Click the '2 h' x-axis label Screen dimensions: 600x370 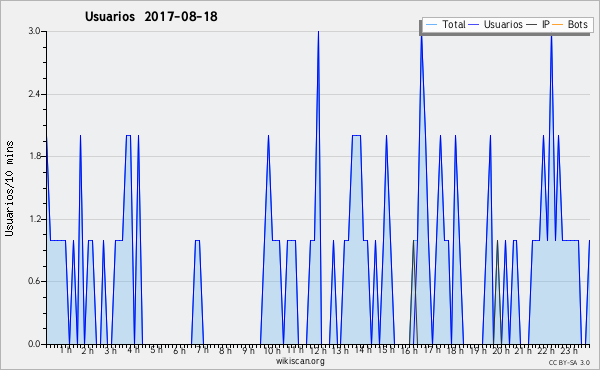(x=87, y=350)
